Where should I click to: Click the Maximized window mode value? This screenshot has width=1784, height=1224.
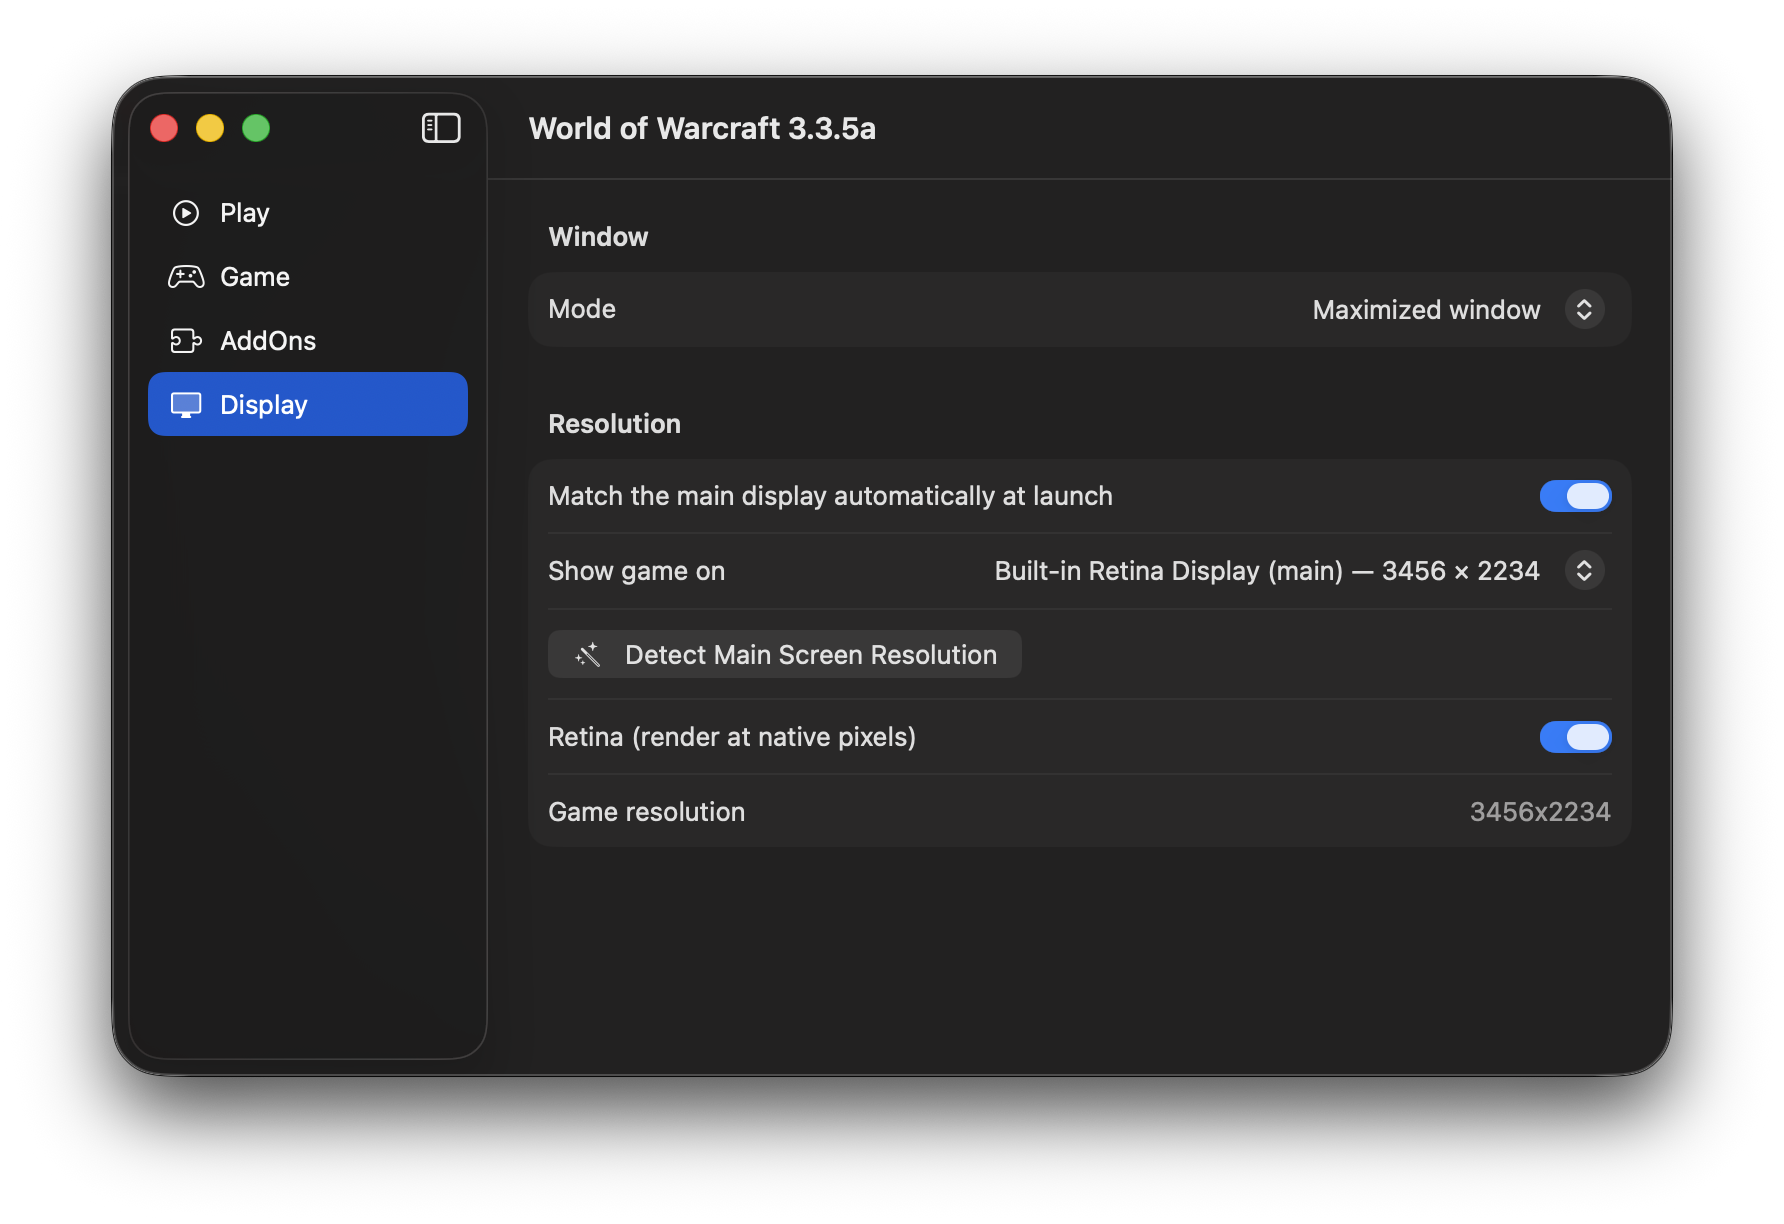(x=1426, y=310)
